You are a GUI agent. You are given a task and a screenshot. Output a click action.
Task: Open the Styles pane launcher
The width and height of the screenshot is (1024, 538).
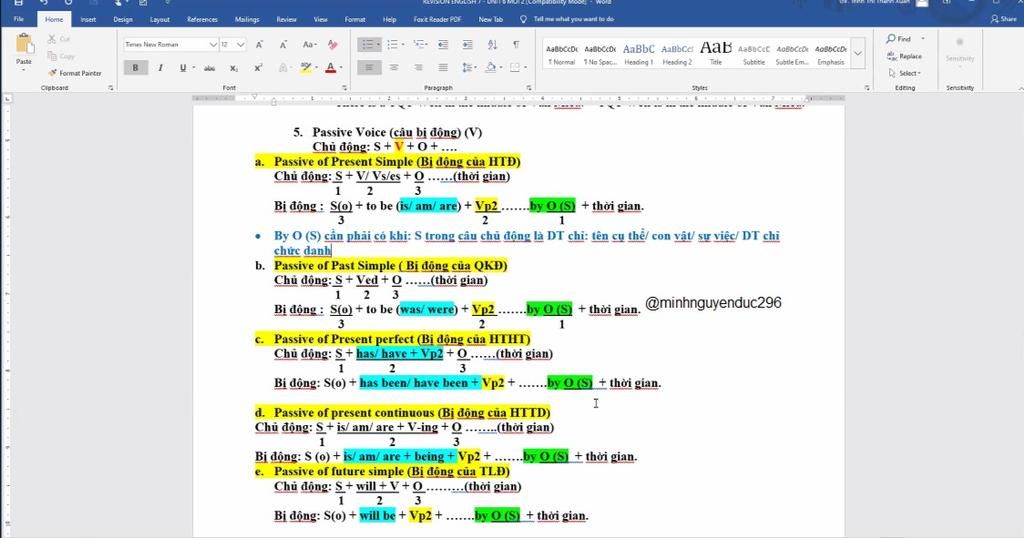[x=867, y=87]
